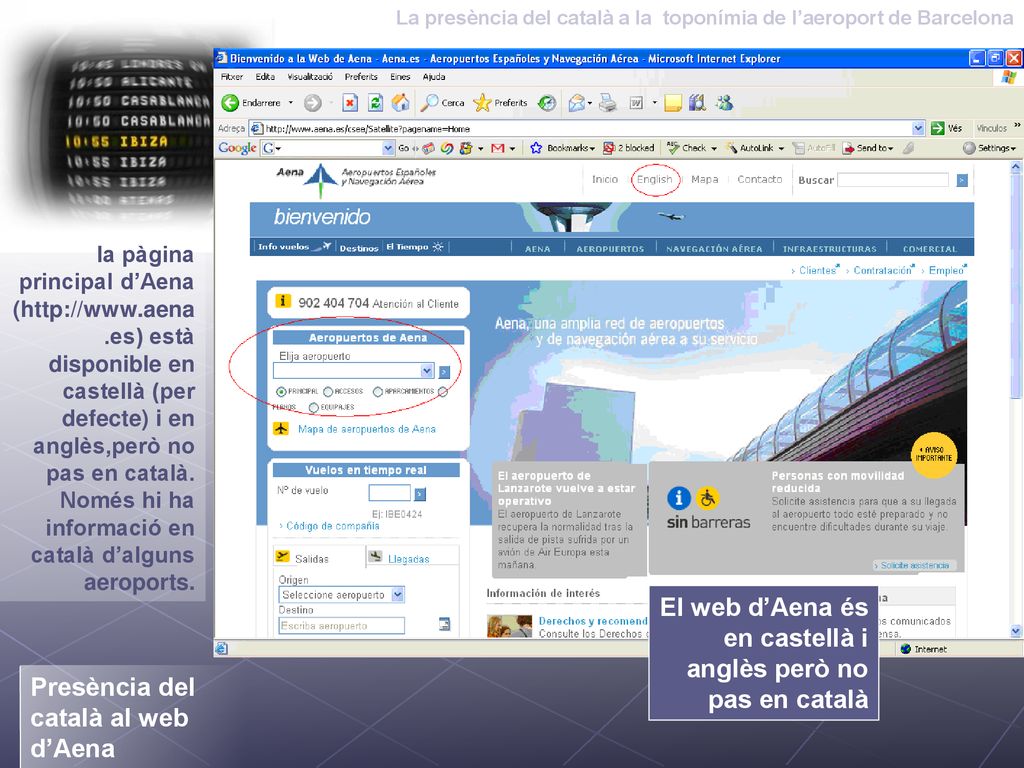Click the Stop loading icon
Screen dimensions: 1024x768
(x=350, y=103)
